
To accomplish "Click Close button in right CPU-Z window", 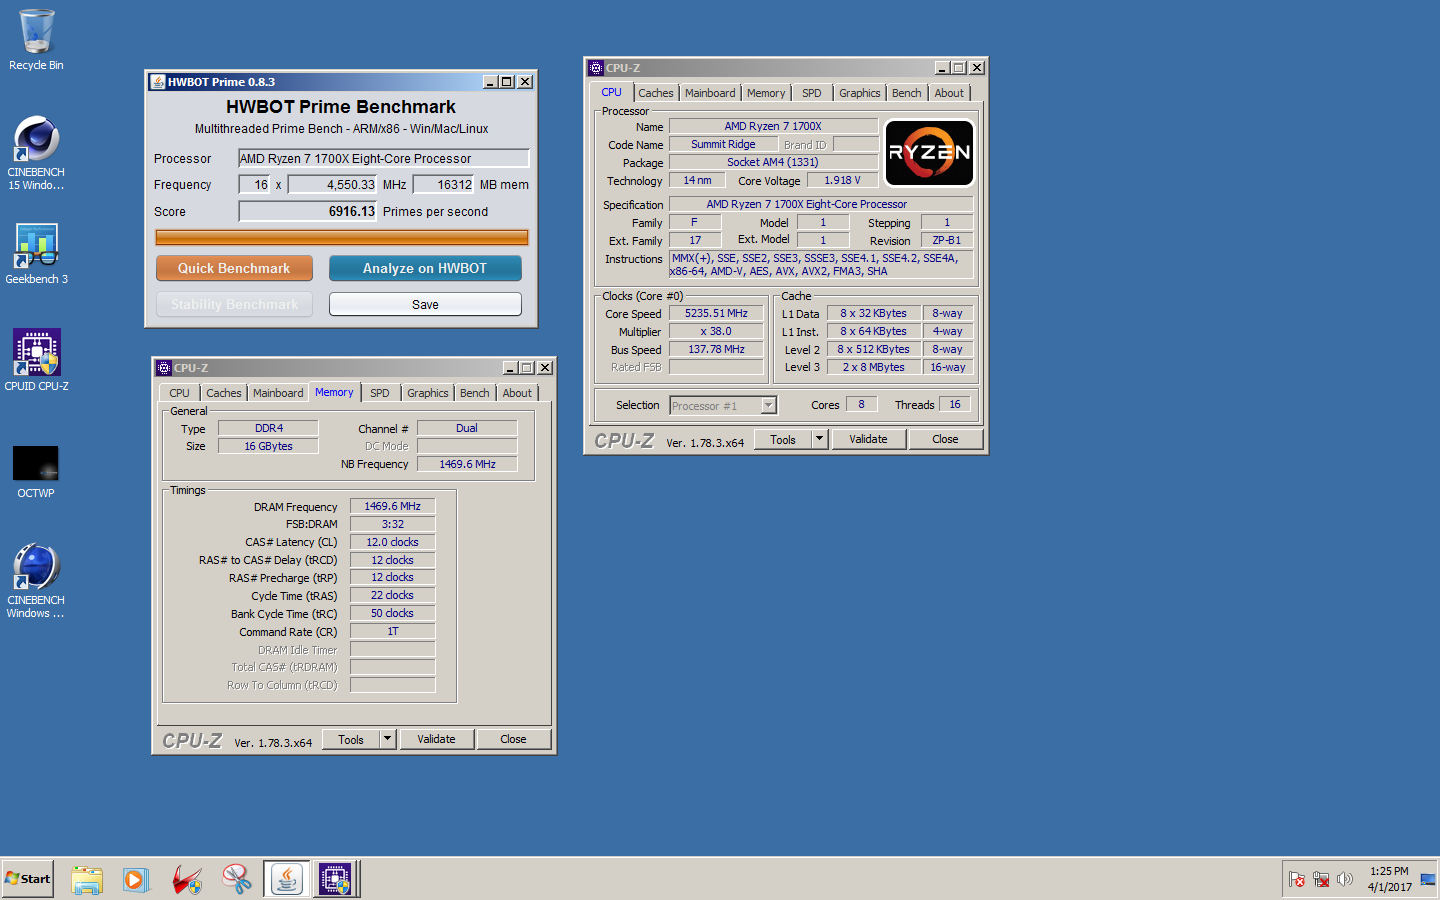I will [945, 439].
